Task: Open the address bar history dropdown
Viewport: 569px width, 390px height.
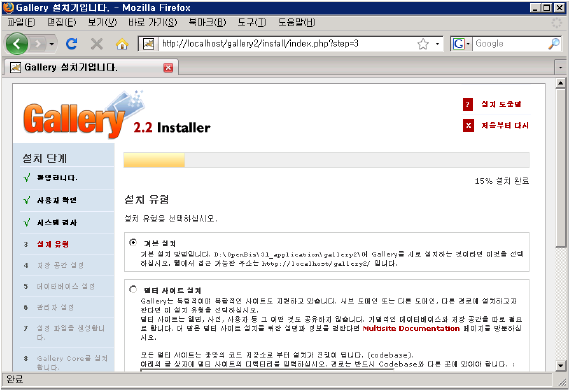Action: pyautogui.click(x=437, y=44)
